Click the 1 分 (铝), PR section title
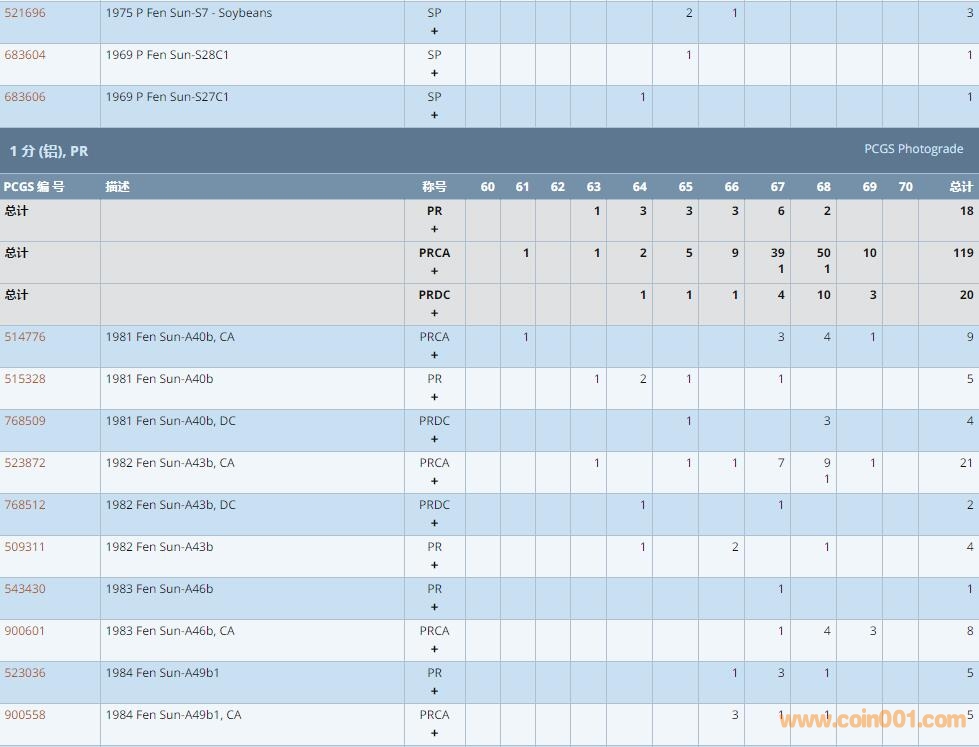This screenshot has height=747, width=979. point(49,151)
